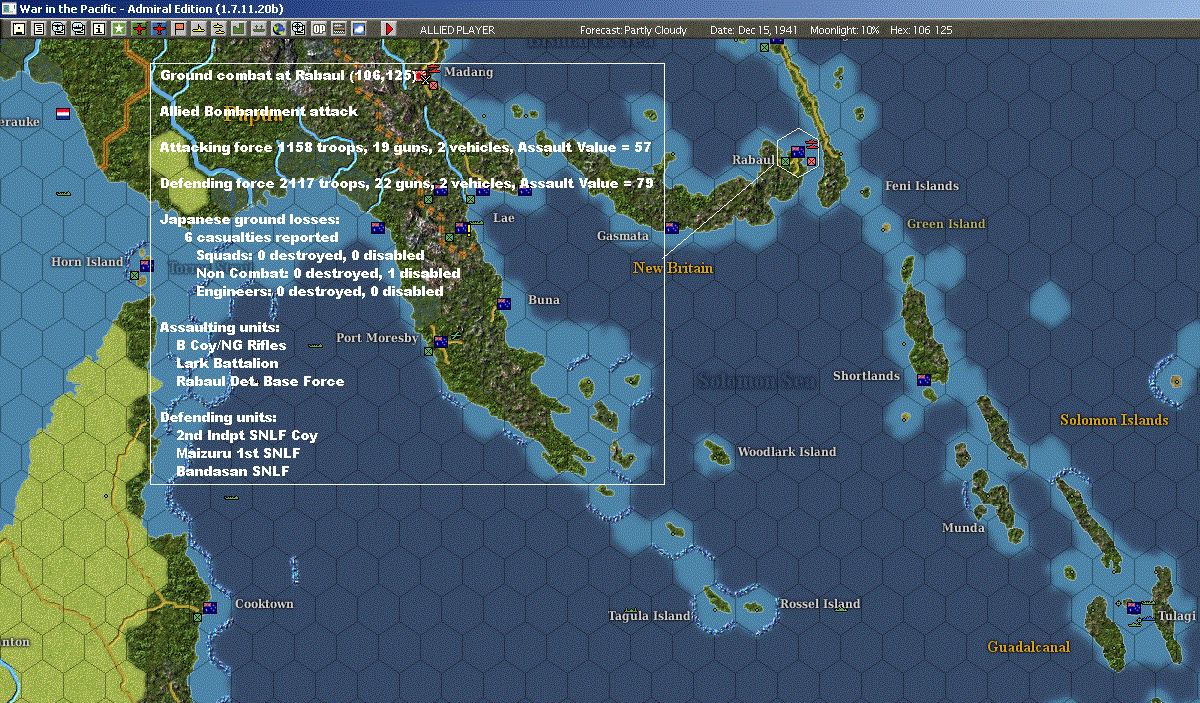Click the Moonlight: 10% status
1200x703 pixels.
pos(843,30)
